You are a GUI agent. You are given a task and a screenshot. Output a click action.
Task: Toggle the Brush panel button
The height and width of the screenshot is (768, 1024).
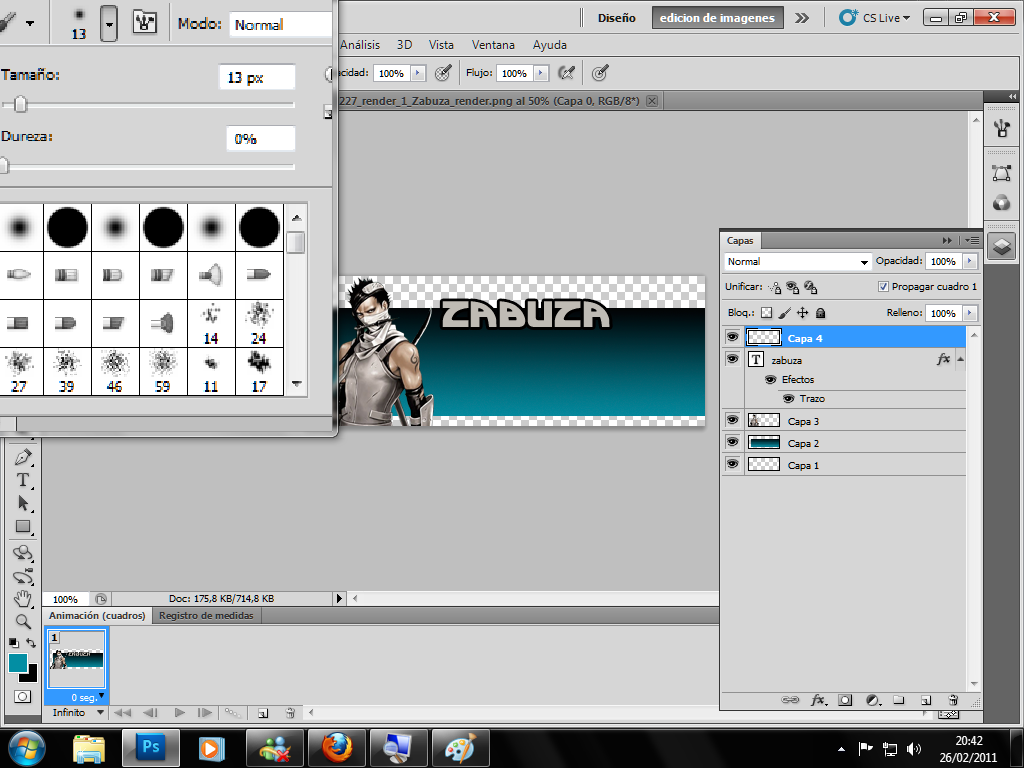point(144,22)
